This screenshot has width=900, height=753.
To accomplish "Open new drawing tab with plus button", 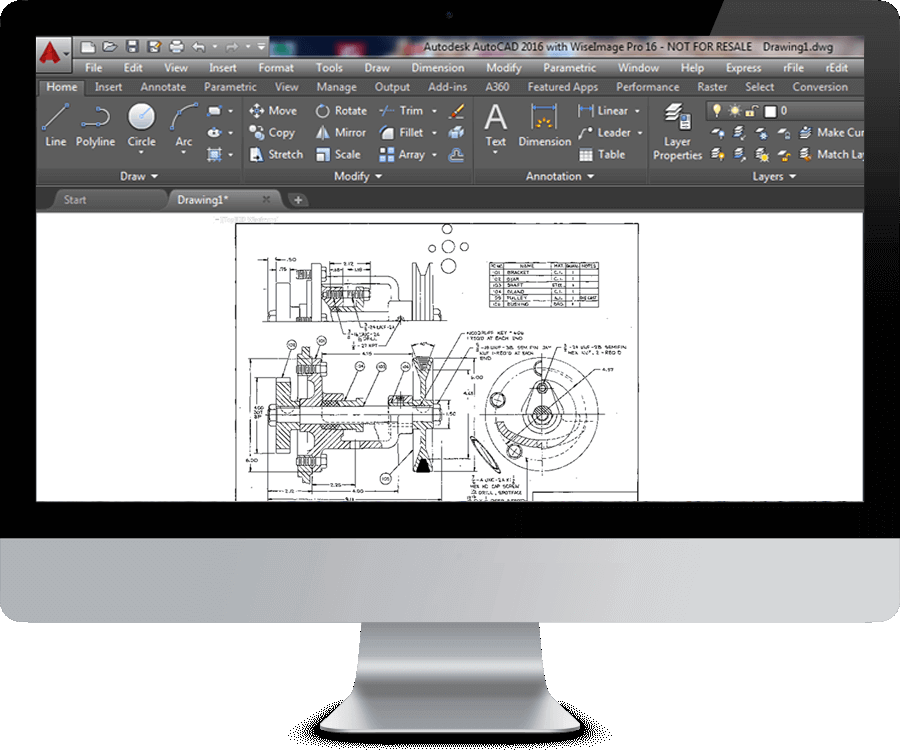I will pyautogui.click(x=298, y=200).
